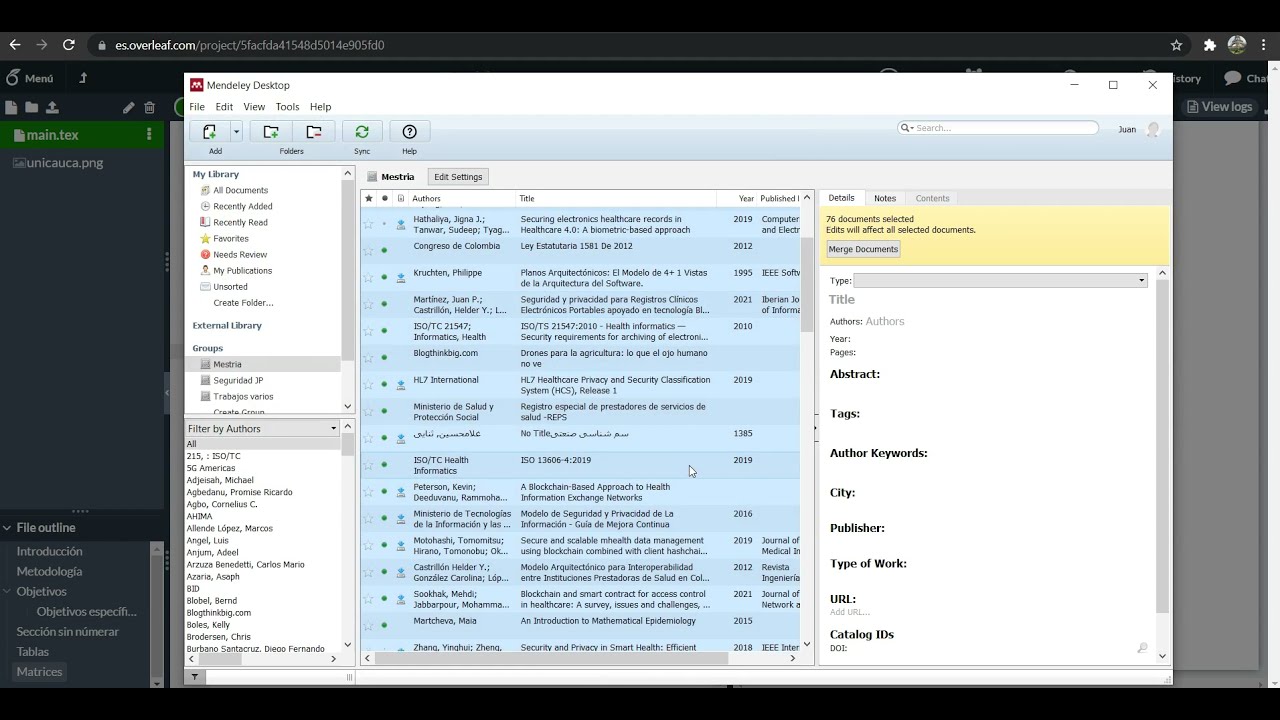This screenshot has width=1280, height=720.
Task: Click Create Folder... in the library
Action: point(243,302)
